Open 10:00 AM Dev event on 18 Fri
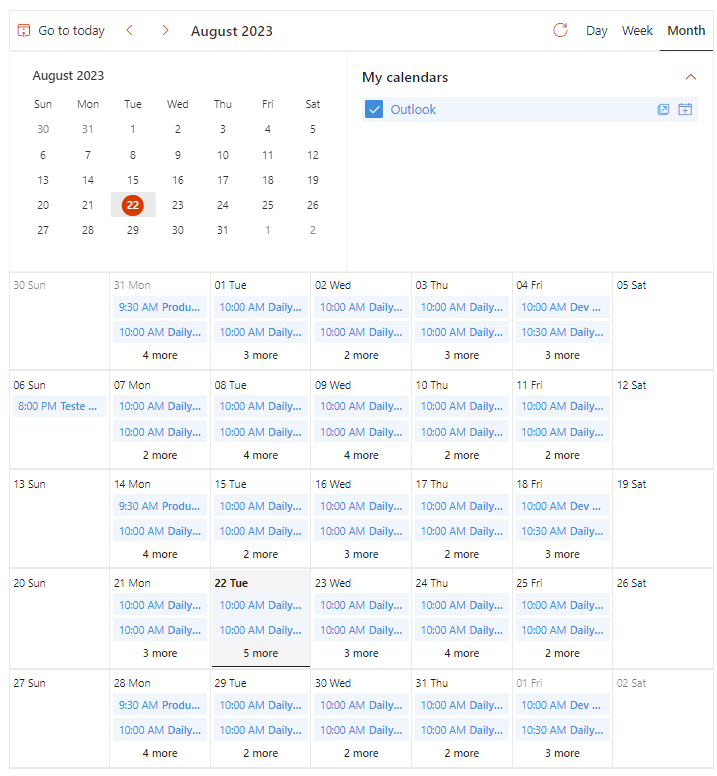This screenshot has width=717, height=776. [562, 506]
